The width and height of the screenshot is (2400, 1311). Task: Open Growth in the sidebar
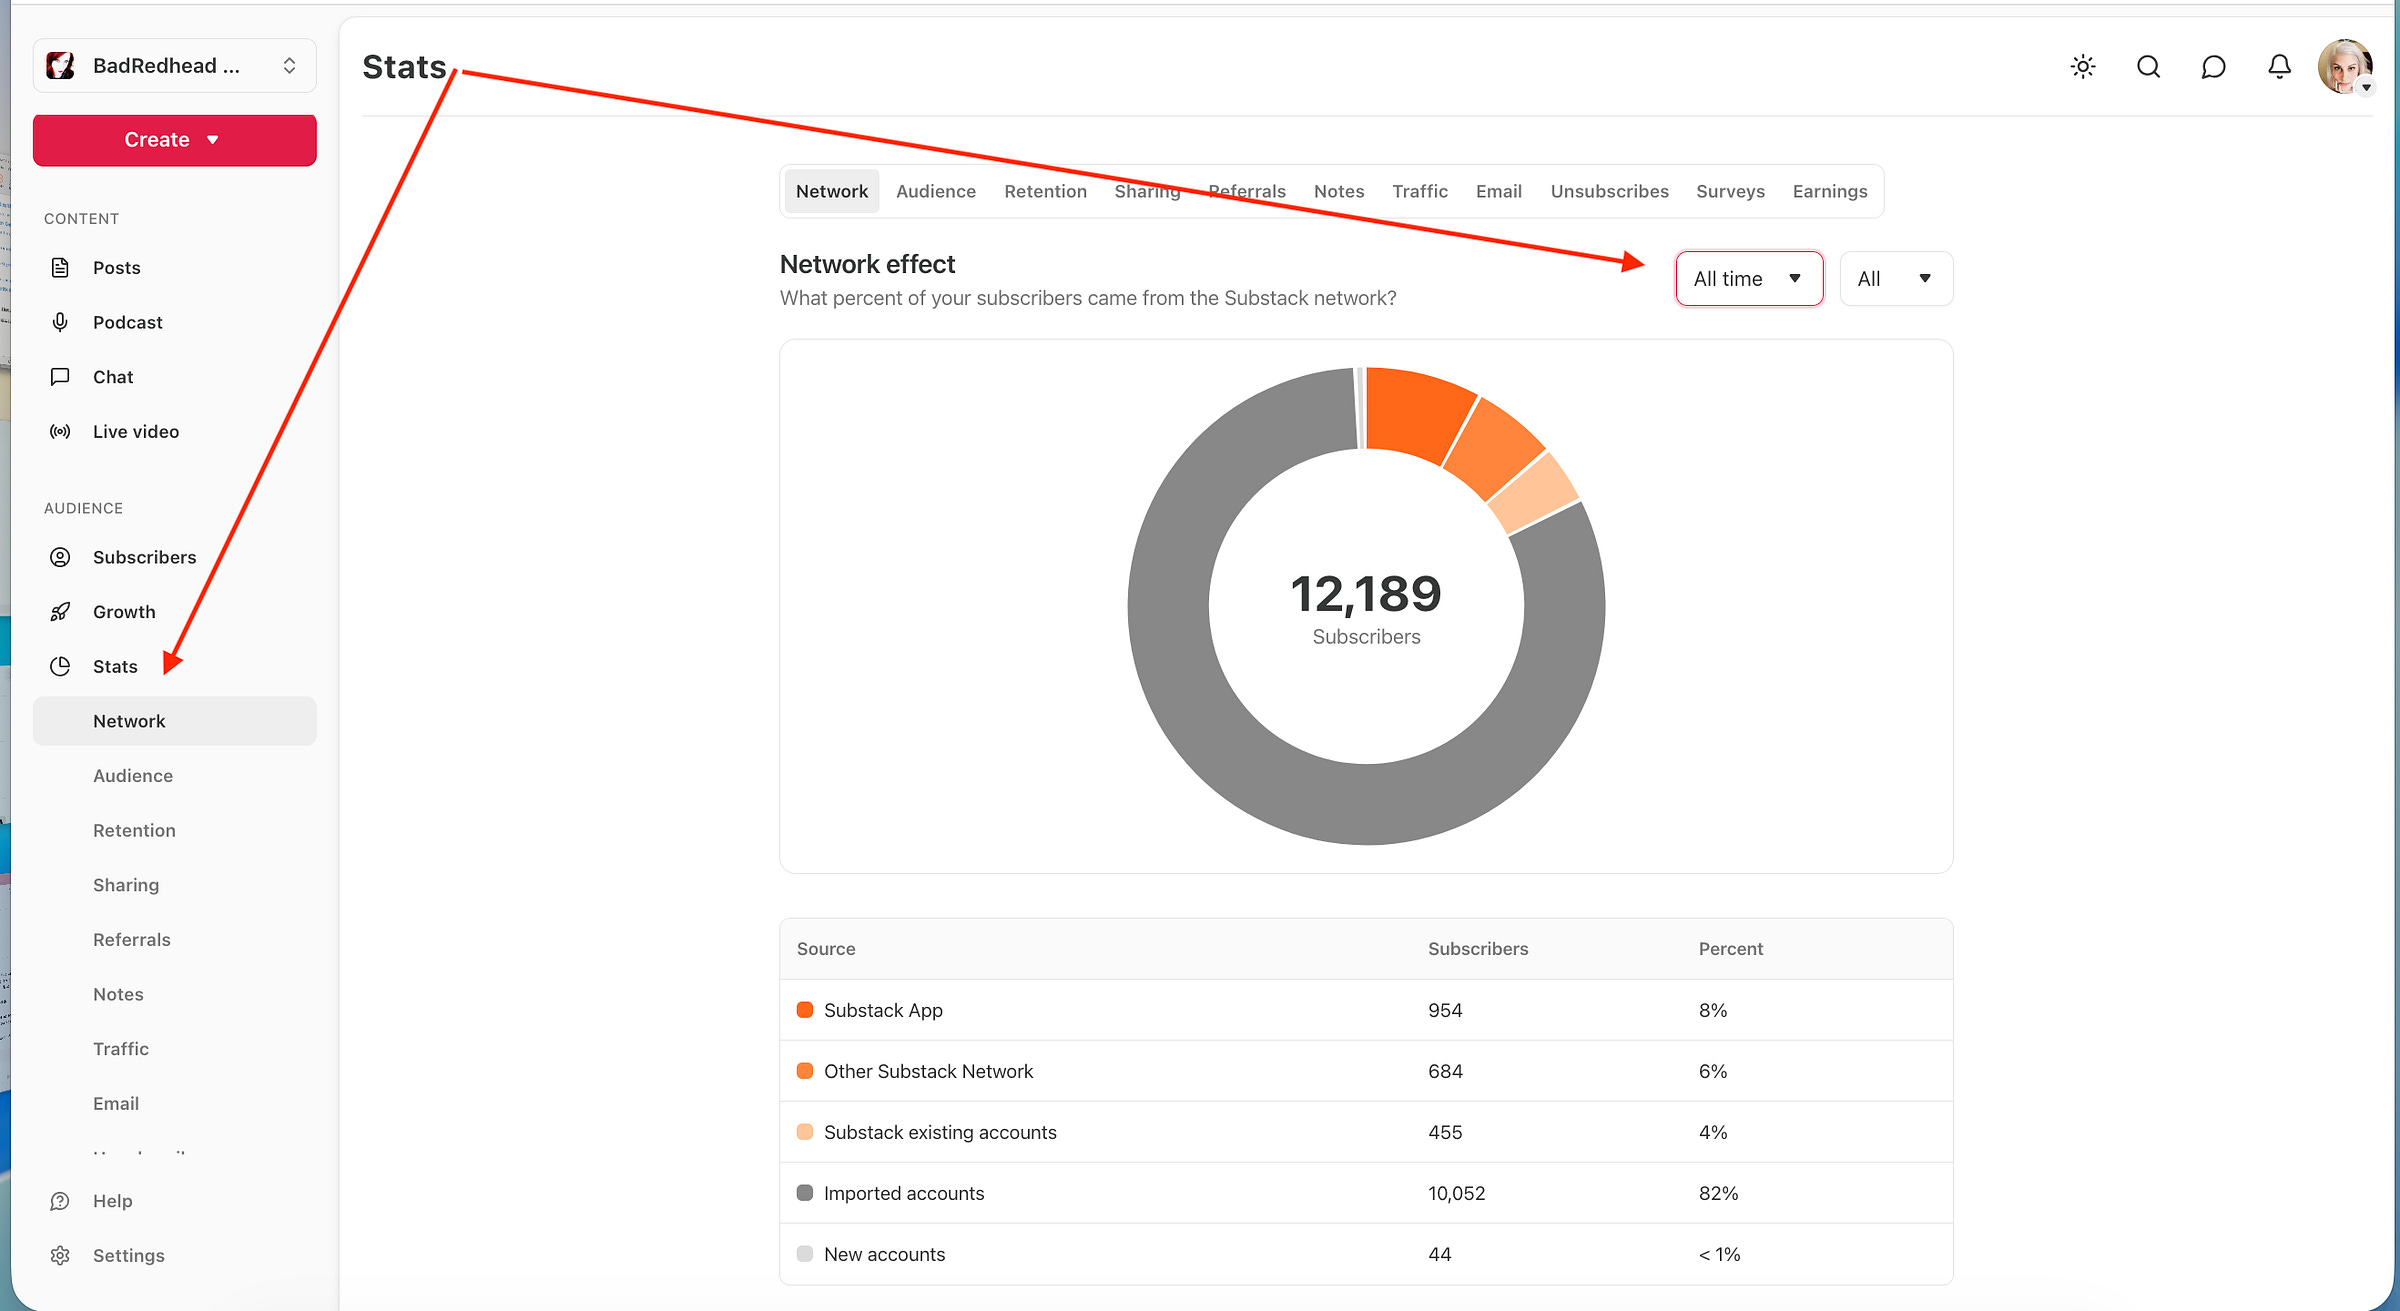tap(175, 612)
